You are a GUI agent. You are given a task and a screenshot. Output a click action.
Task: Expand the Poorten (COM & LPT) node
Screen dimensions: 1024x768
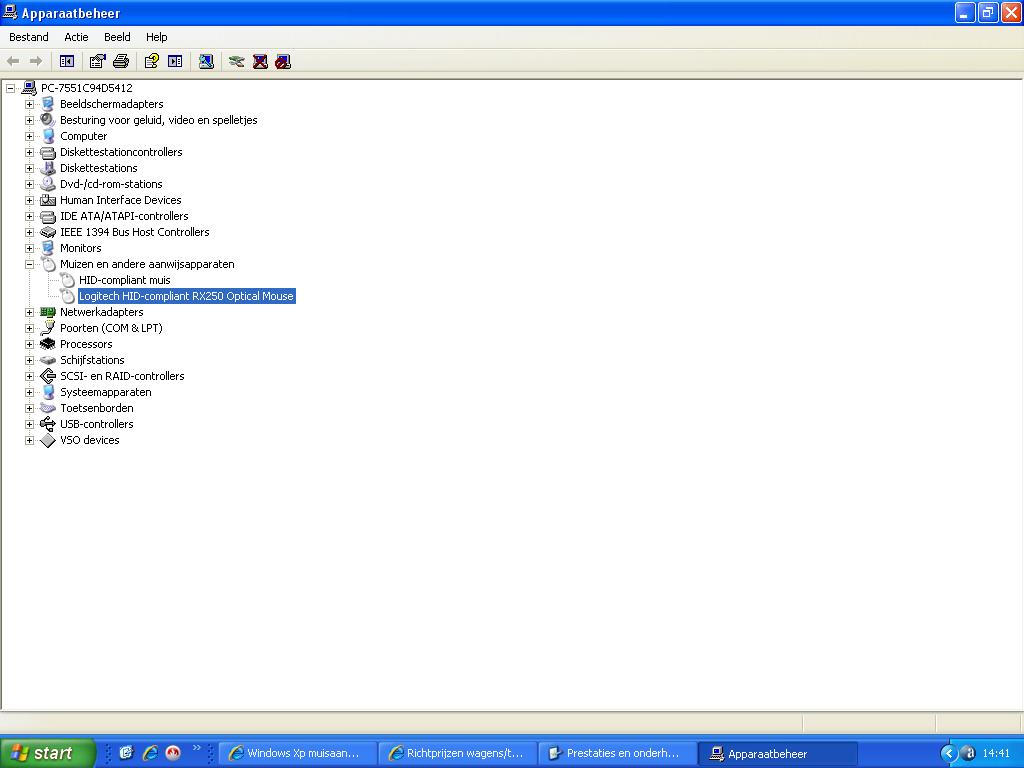29,328
